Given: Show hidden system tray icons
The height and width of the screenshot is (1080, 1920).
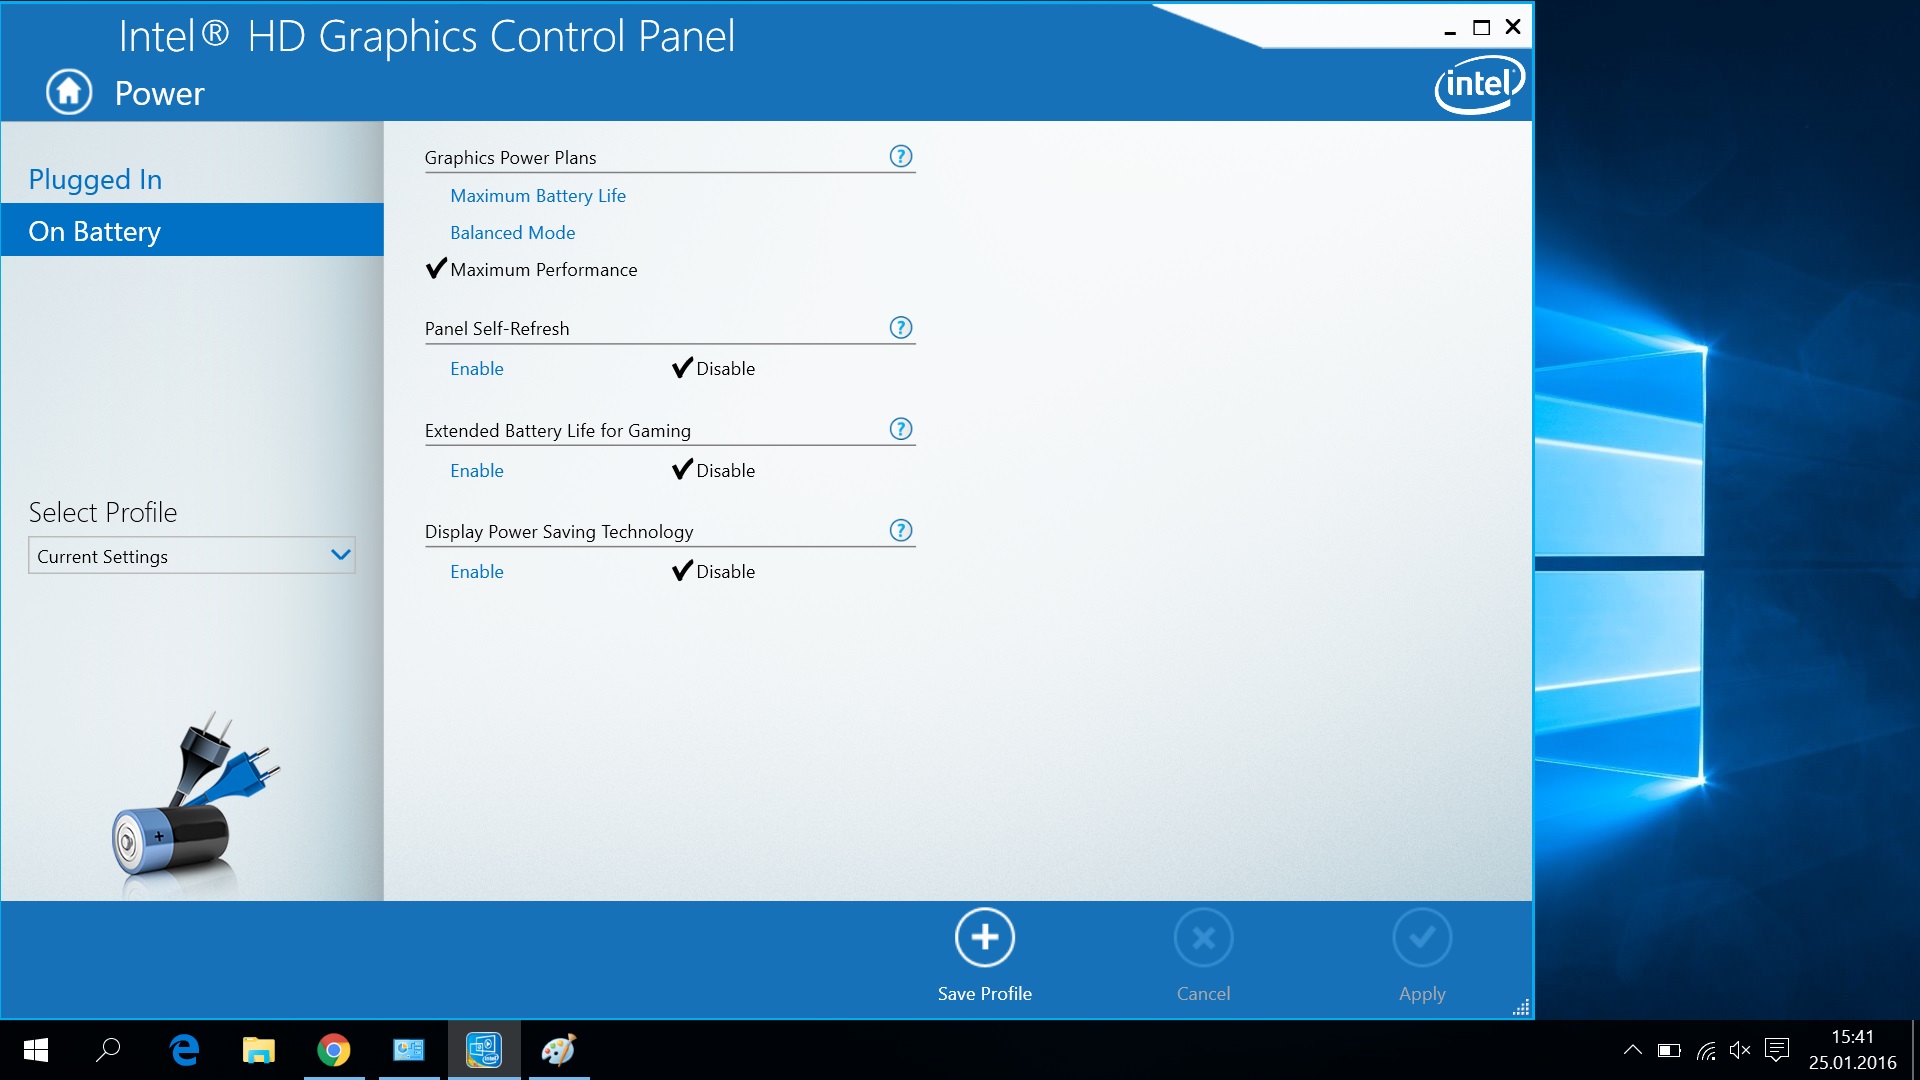Looking at the screenshot, I should pos(1632,1050).
